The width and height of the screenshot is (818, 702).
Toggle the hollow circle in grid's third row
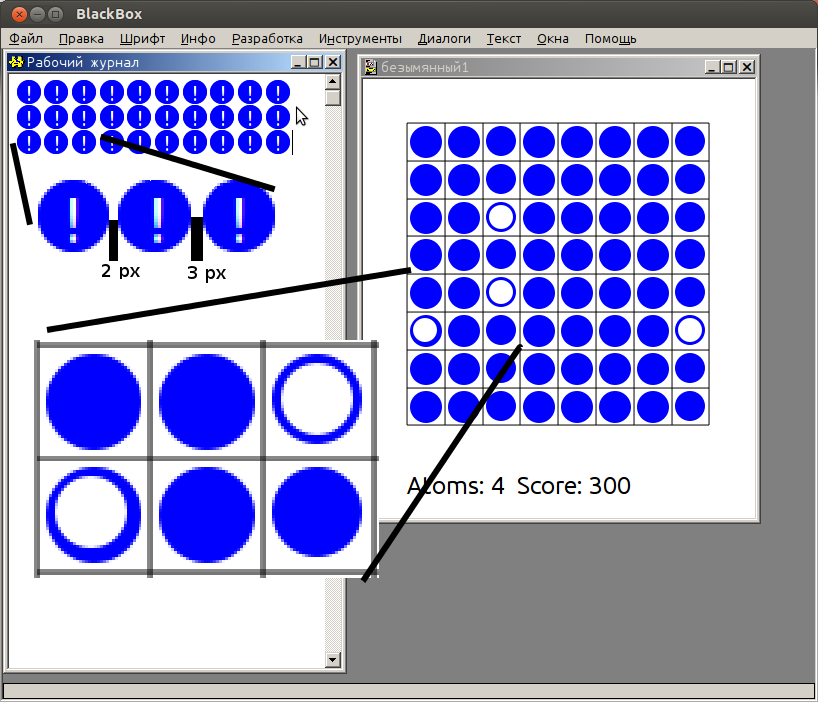coord(501,217)
